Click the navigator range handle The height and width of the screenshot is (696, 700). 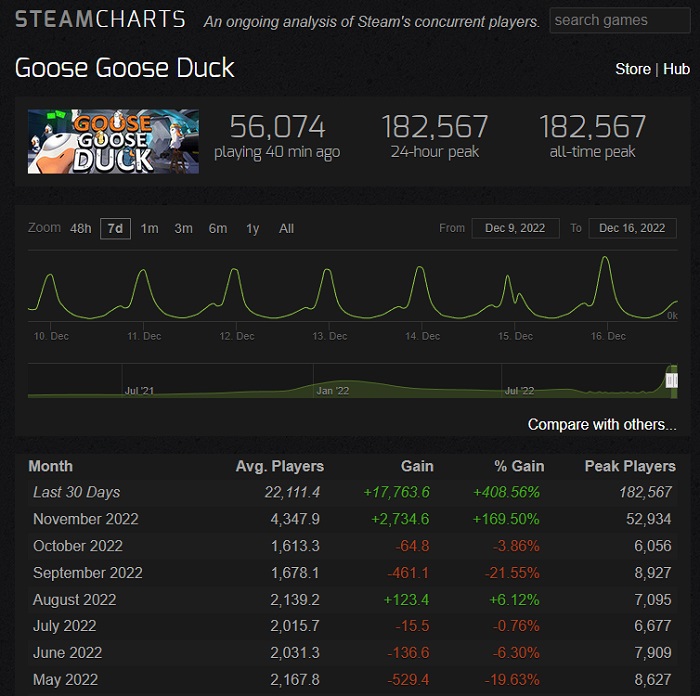[671, 380]
